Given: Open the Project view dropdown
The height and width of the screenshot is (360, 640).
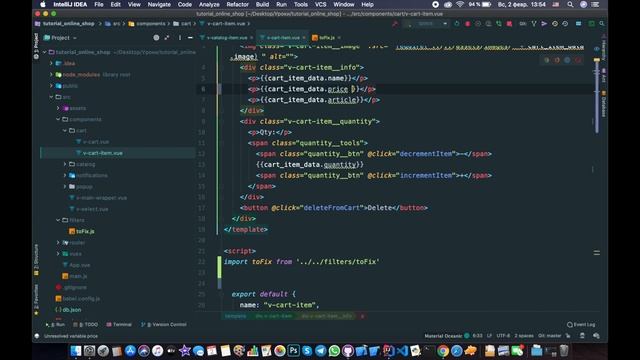Looking at the screenshot, I should pyautogui.click(x=60, y=38).
